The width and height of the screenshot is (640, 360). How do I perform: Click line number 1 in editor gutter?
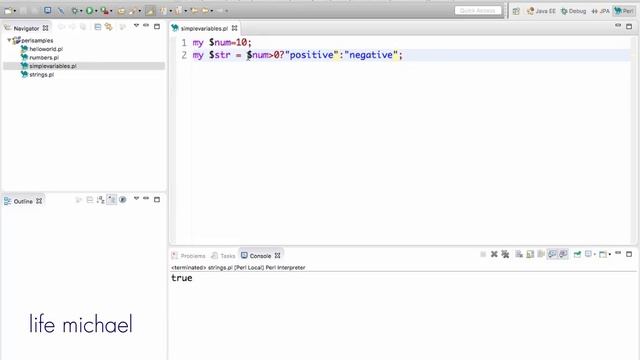(184, 42)
